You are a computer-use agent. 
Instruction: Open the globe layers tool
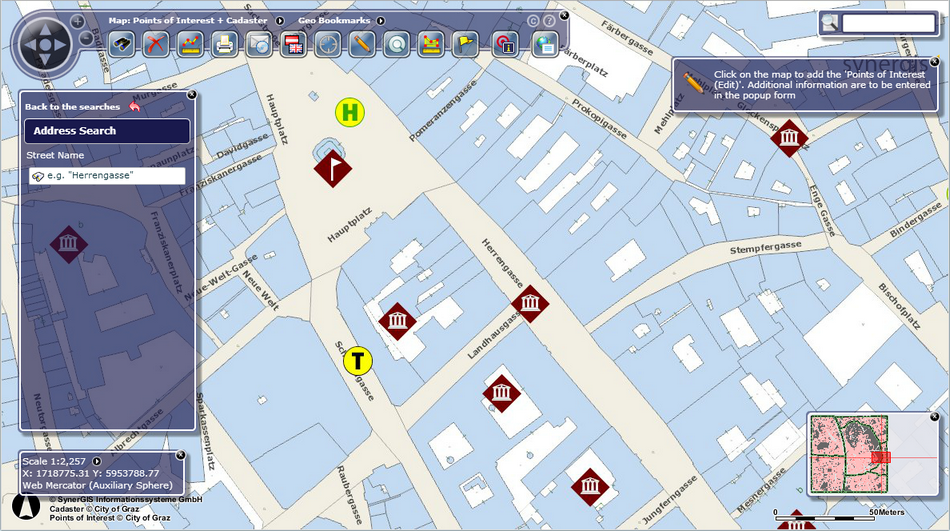(545, 45)
